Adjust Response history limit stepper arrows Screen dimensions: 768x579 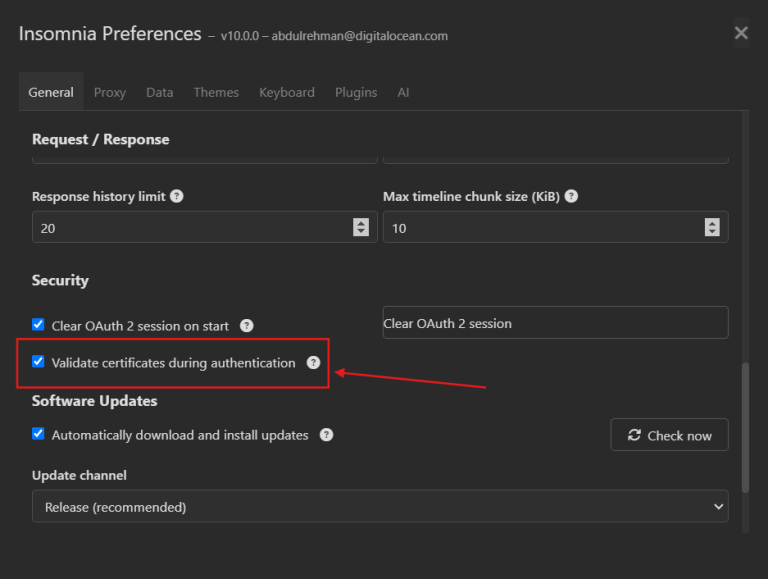coord(361,227)
